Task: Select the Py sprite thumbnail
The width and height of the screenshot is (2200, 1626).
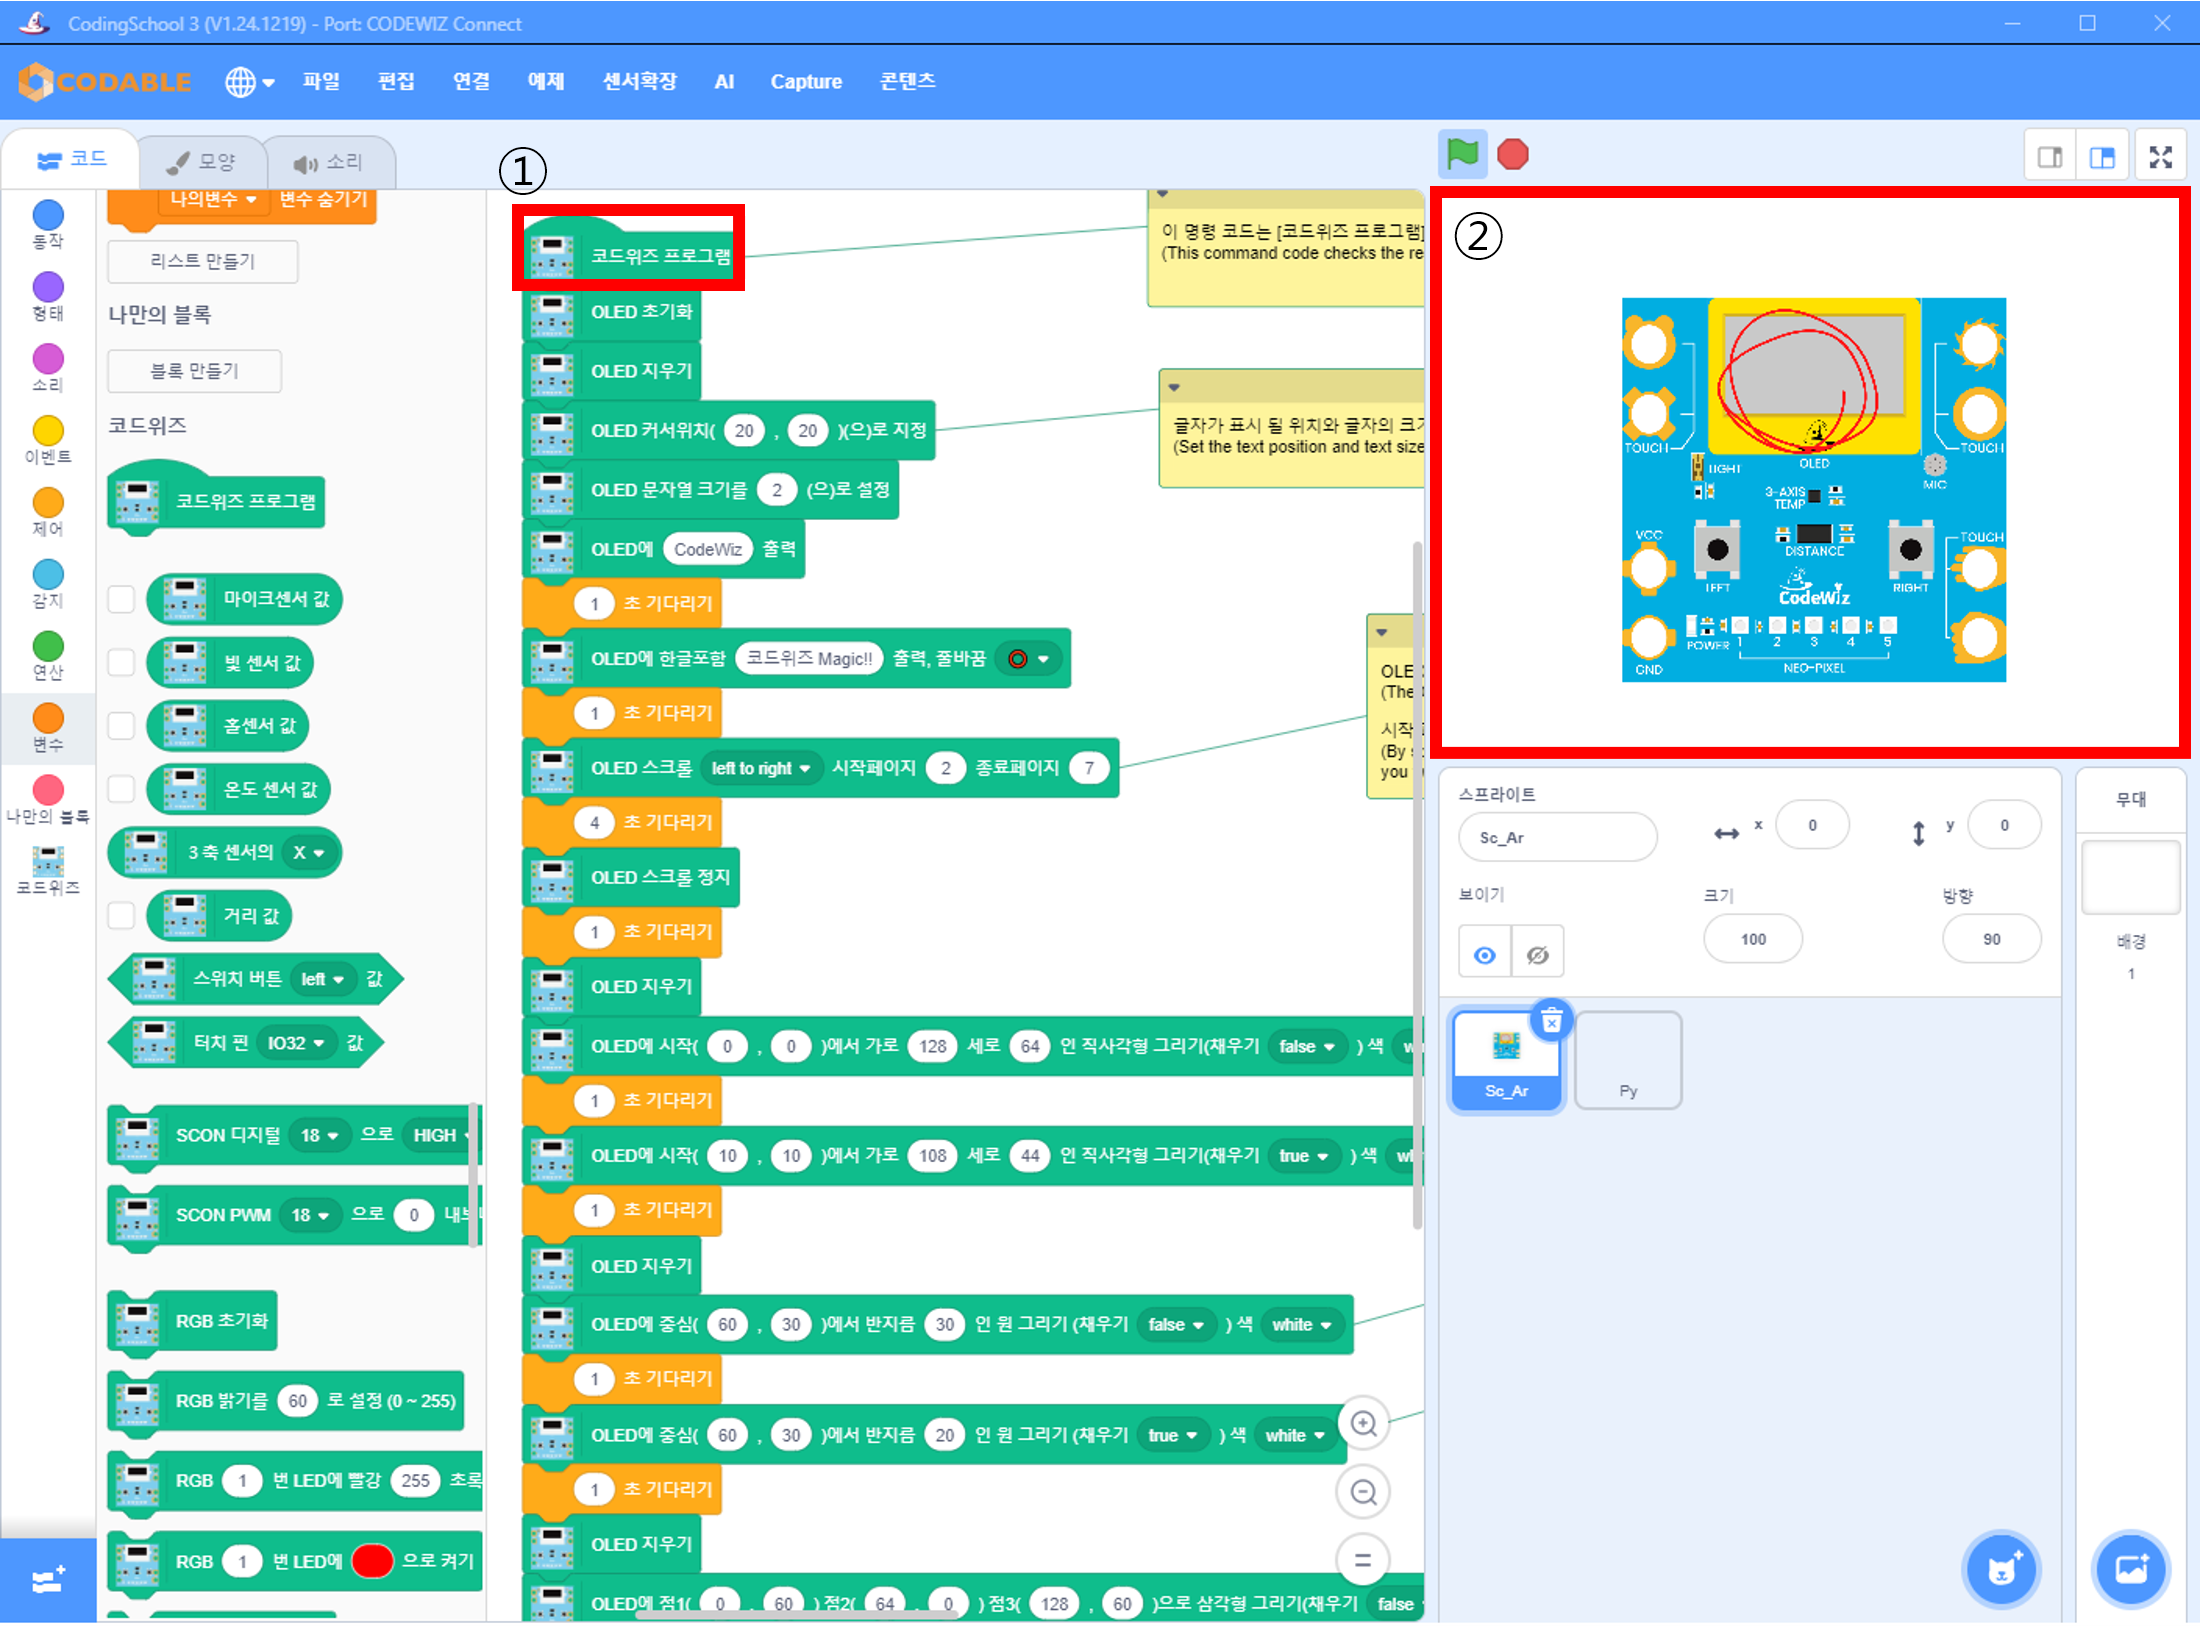Action: 1628,1060
